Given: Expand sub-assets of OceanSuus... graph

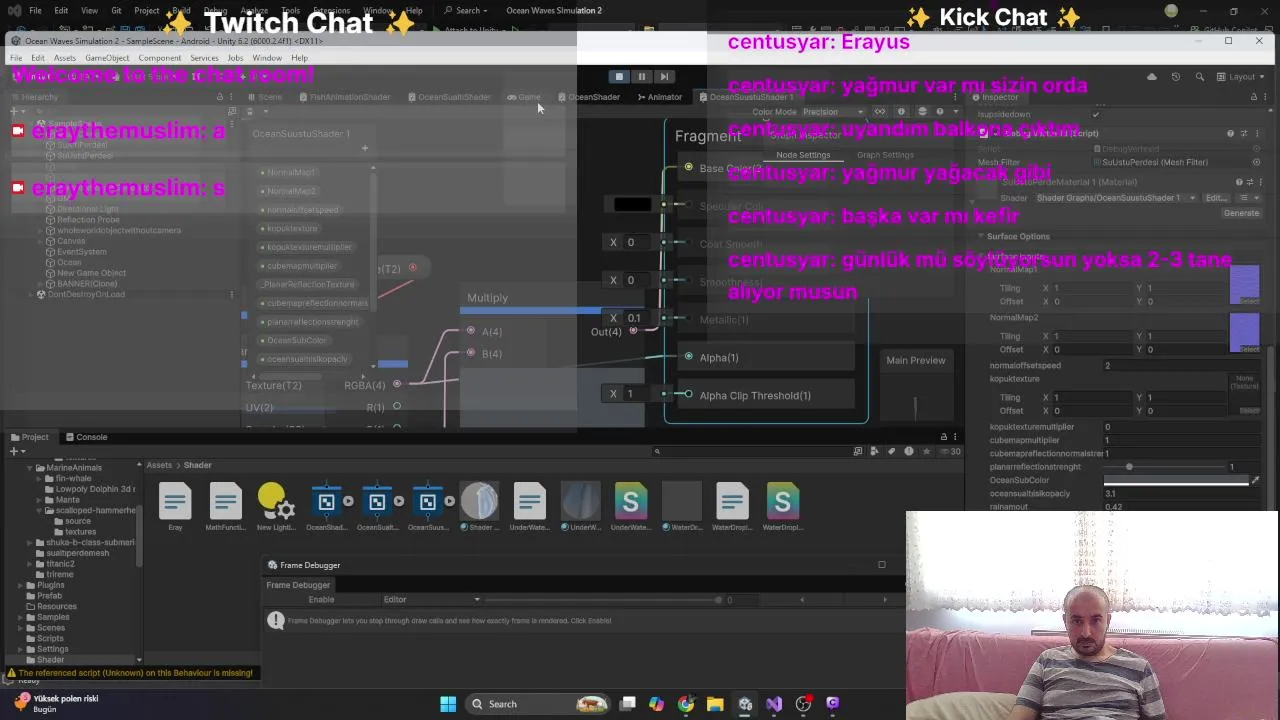Looking at the screenshot, I should click(450, 501).
